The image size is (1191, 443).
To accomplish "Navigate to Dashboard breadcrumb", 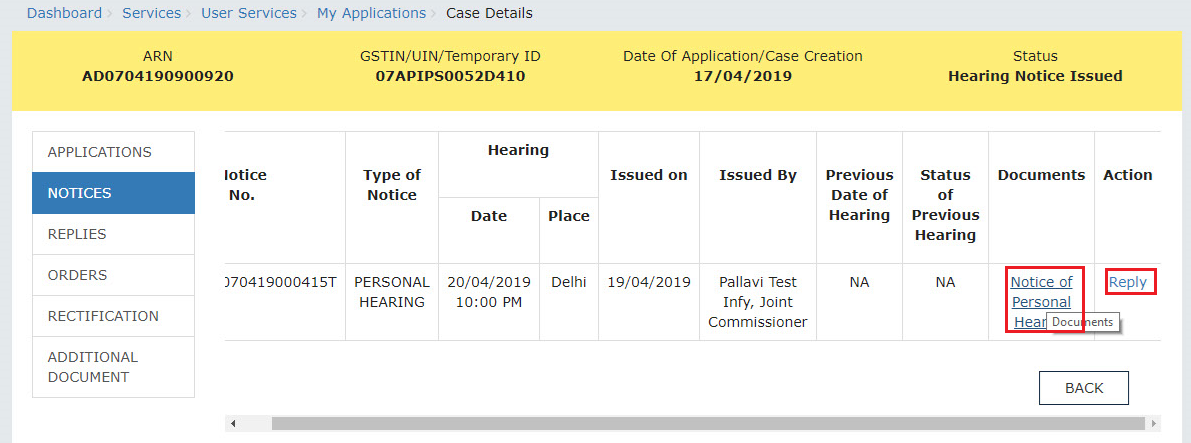I will (64, 13).
